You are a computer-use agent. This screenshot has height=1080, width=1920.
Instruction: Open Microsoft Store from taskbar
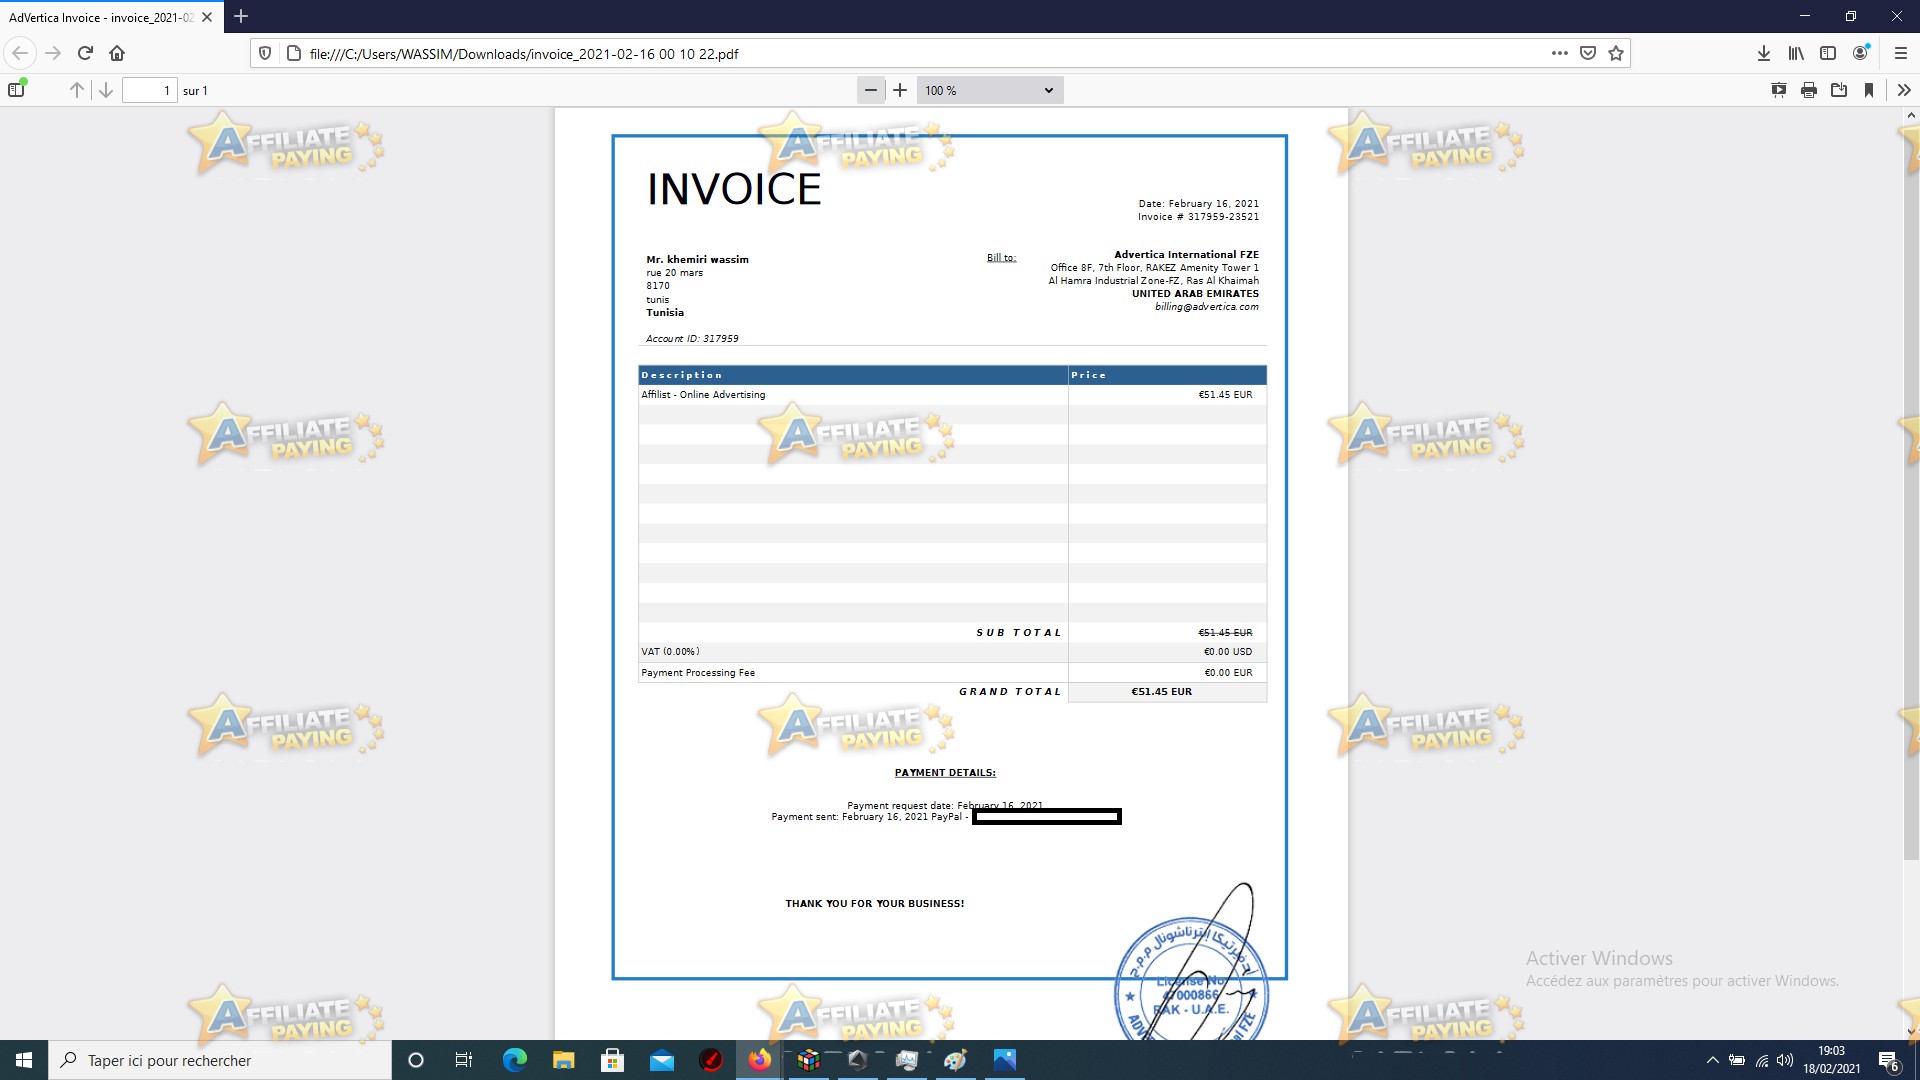(x=613, y=1060)
